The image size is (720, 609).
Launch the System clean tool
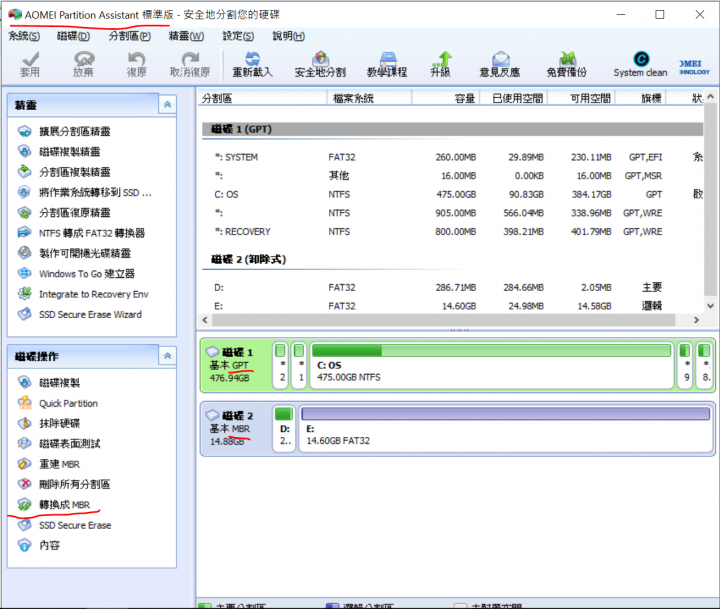640,64
